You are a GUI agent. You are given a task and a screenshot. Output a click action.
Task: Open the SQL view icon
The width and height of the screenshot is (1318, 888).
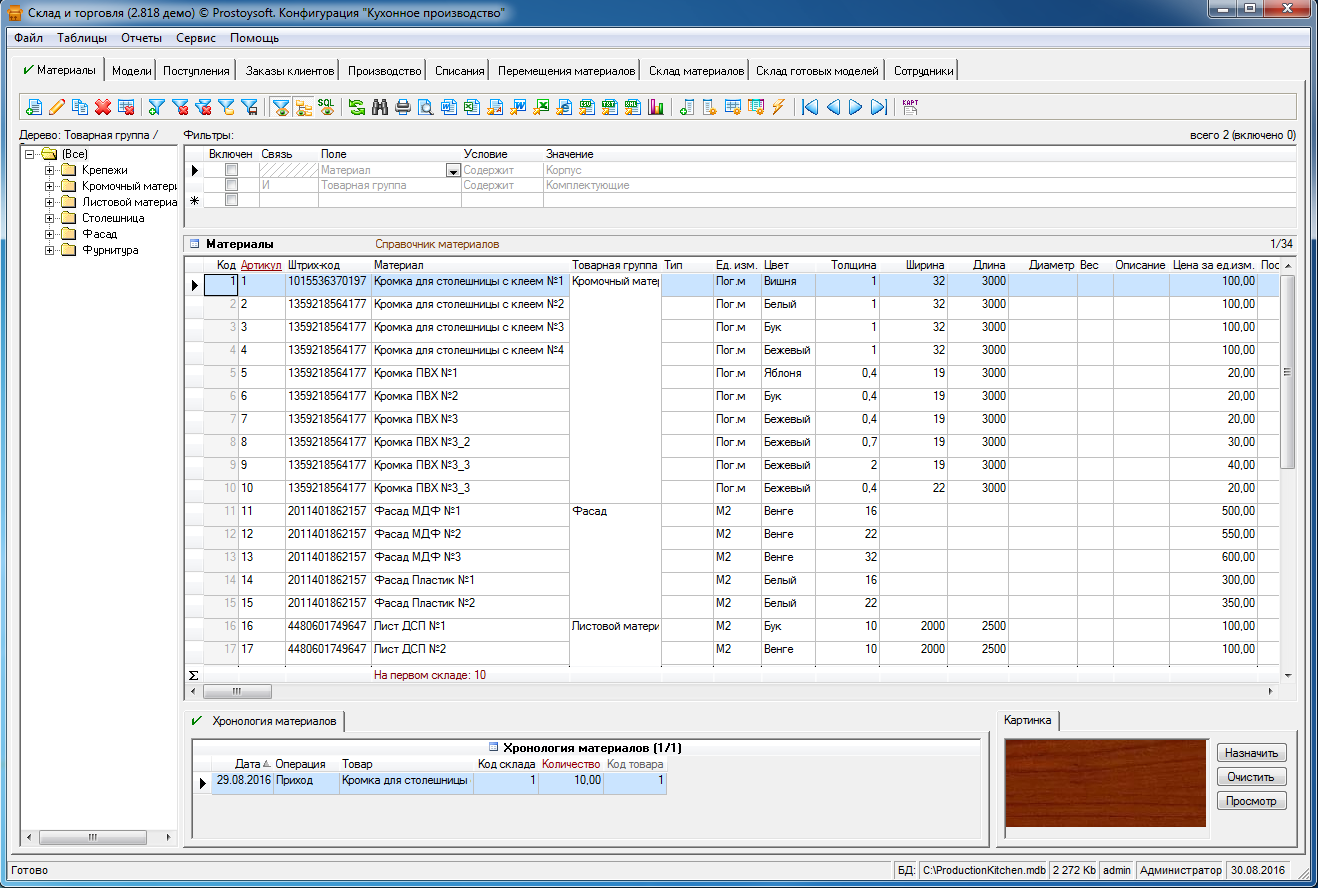pyautogui.click(x=326, y=106)
